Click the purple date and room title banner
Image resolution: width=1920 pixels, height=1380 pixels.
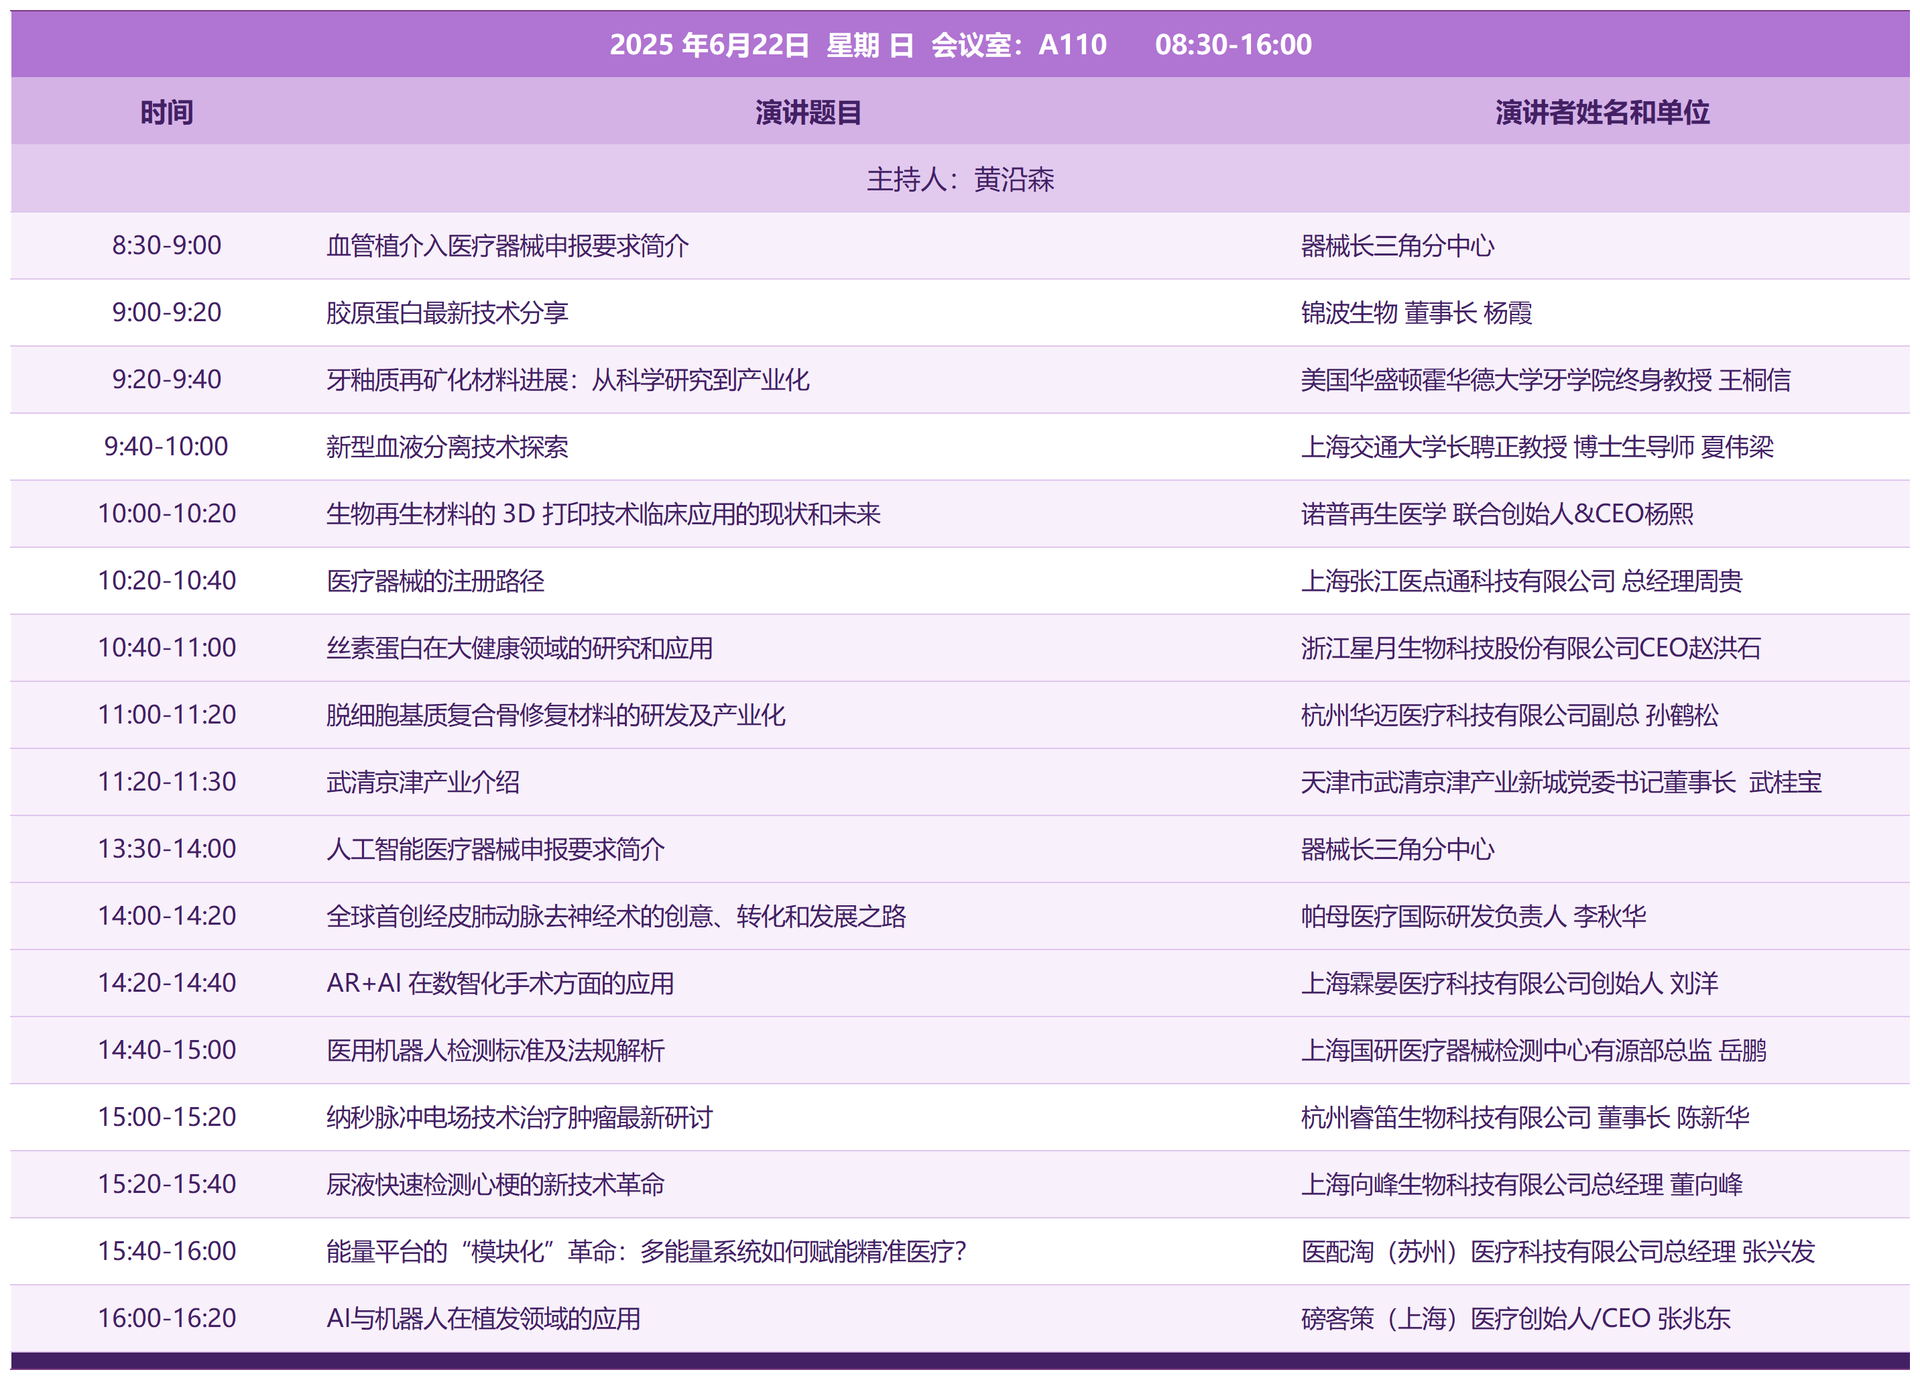coord(960,44)
